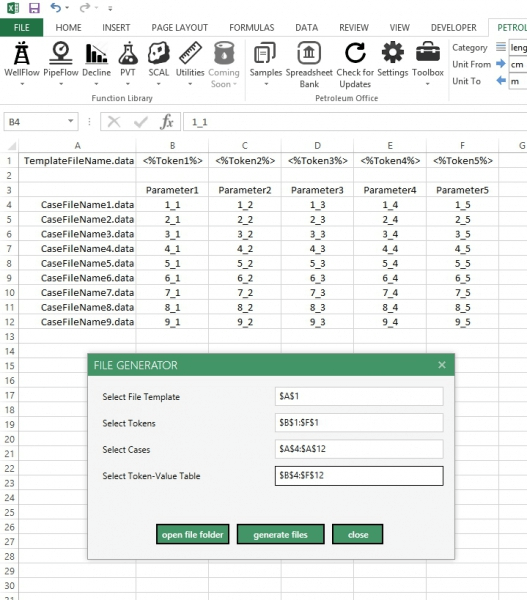Open the PVT functions flask icon
Screen dimensions: 527x600
[x=128, y=54]
